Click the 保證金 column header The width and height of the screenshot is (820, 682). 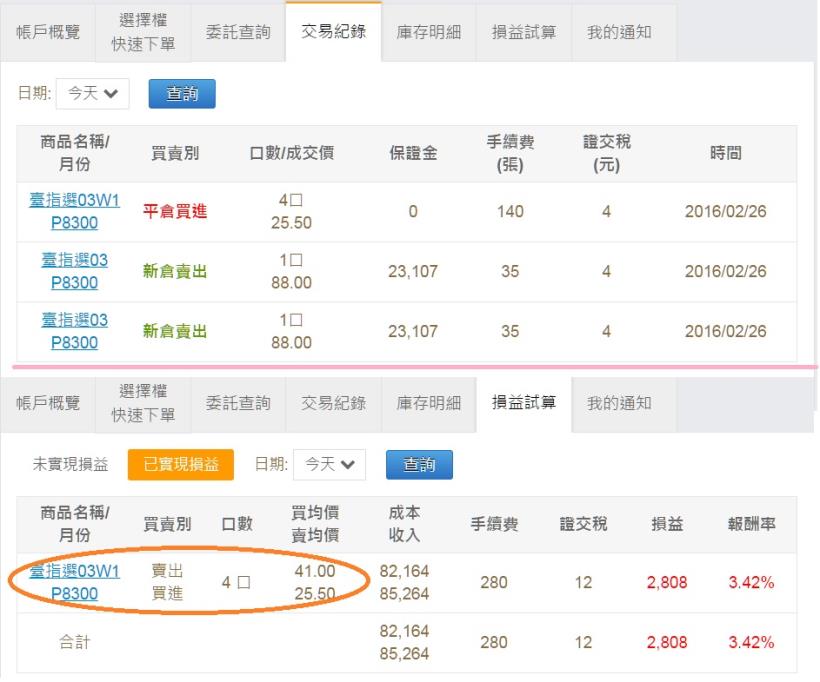point(413,153)
